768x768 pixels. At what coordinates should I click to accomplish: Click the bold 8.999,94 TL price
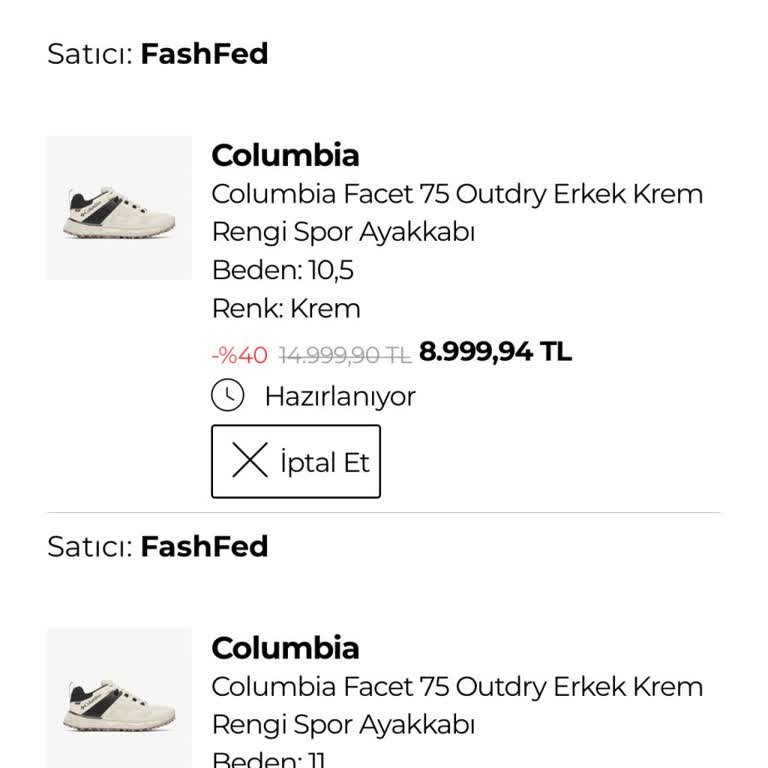click(495, 352)
